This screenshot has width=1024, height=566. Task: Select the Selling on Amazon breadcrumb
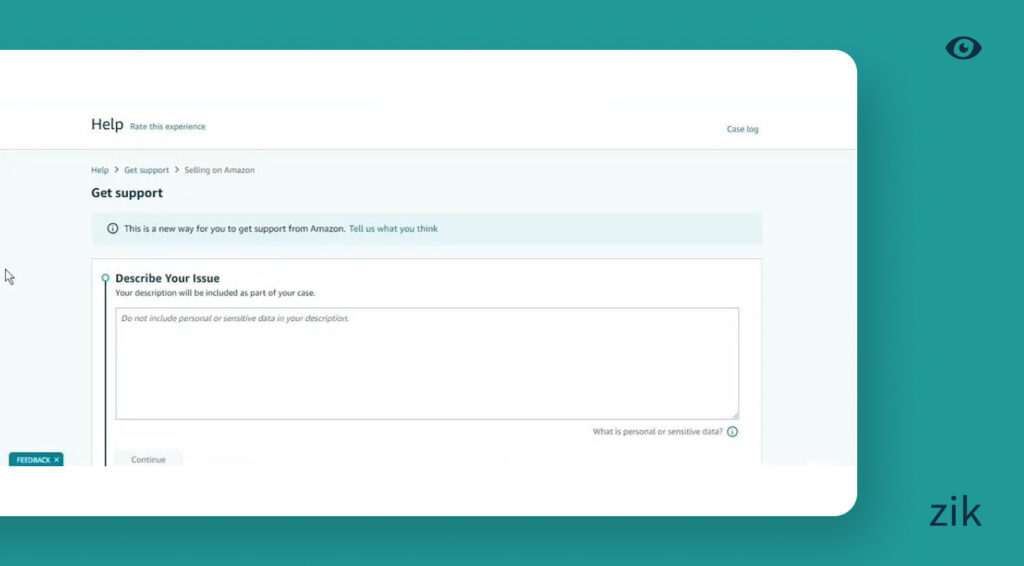coord(219,170)
